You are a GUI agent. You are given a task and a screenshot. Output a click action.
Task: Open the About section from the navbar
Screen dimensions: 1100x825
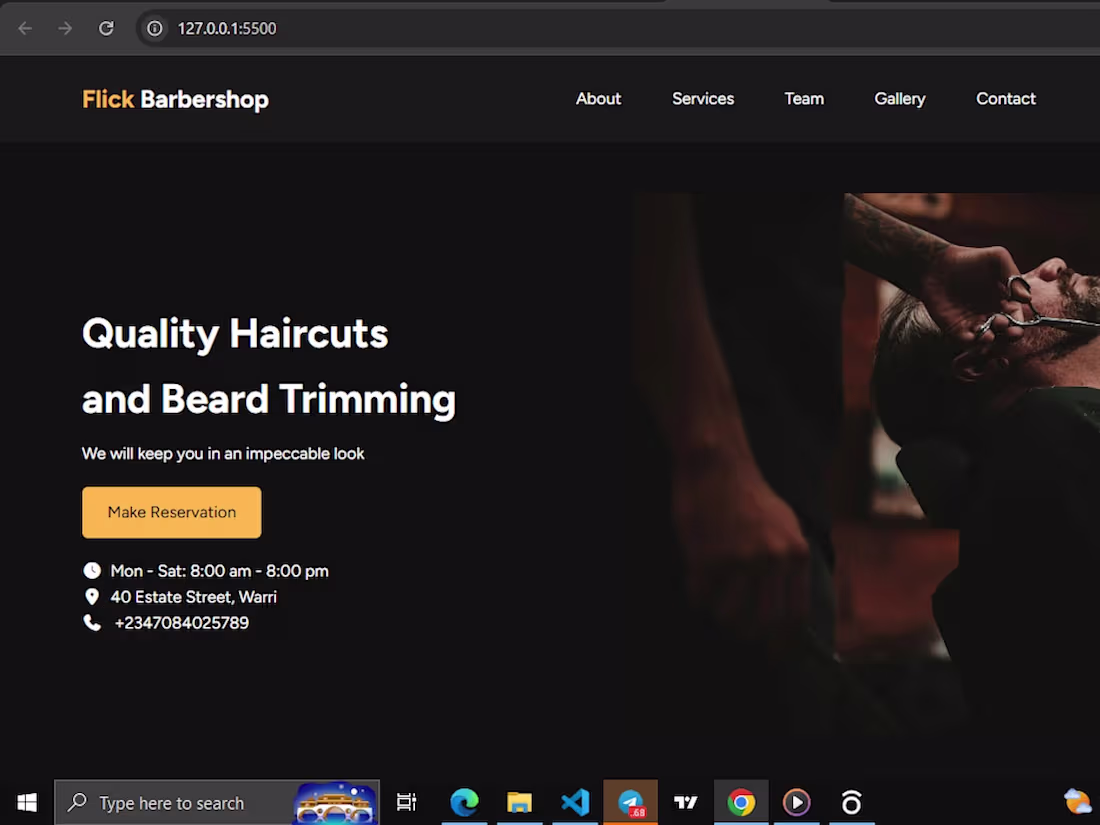click(x=598, y=98)
